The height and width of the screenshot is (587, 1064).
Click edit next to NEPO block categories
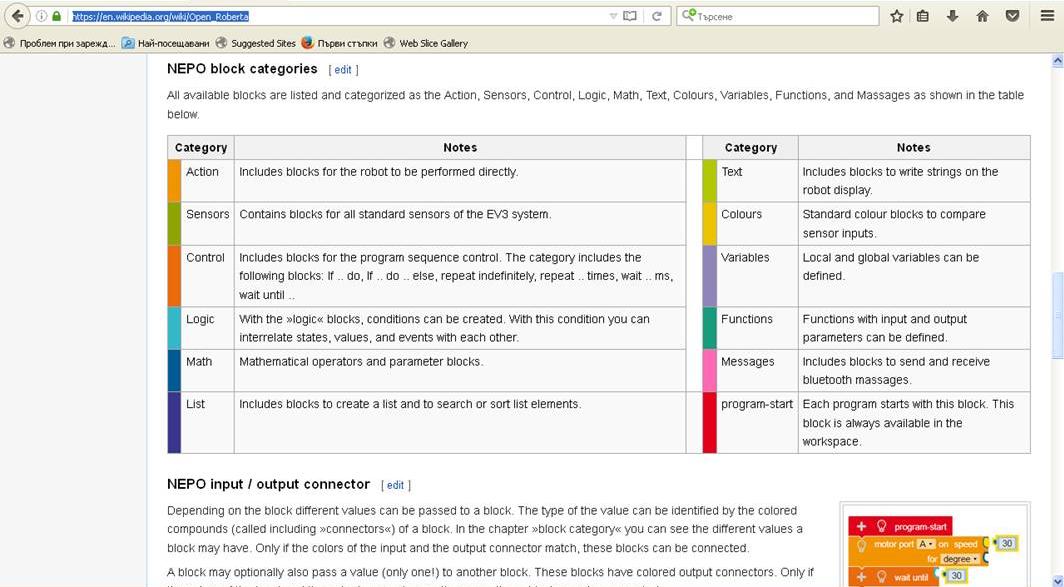coord(343,69)
